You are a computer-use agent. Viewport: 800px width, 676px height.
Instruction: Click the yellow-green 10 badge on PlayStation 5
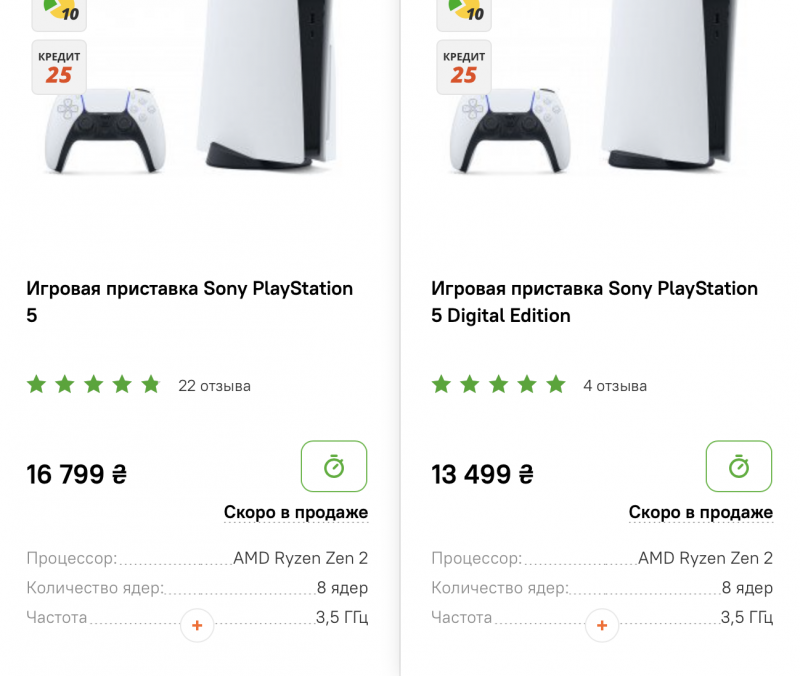tap(59, 10)
